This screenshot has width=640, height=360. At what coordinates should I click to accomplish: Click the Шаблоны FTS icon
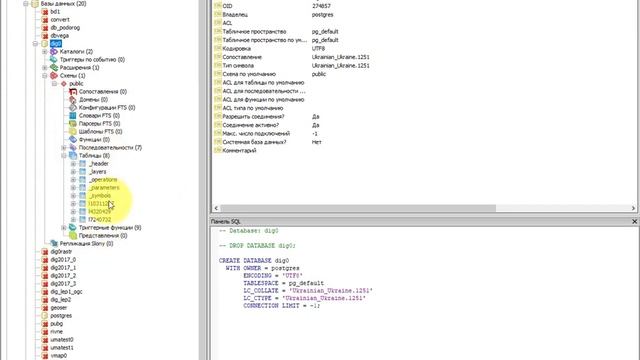pyautogui.click(x=73, y=132)
